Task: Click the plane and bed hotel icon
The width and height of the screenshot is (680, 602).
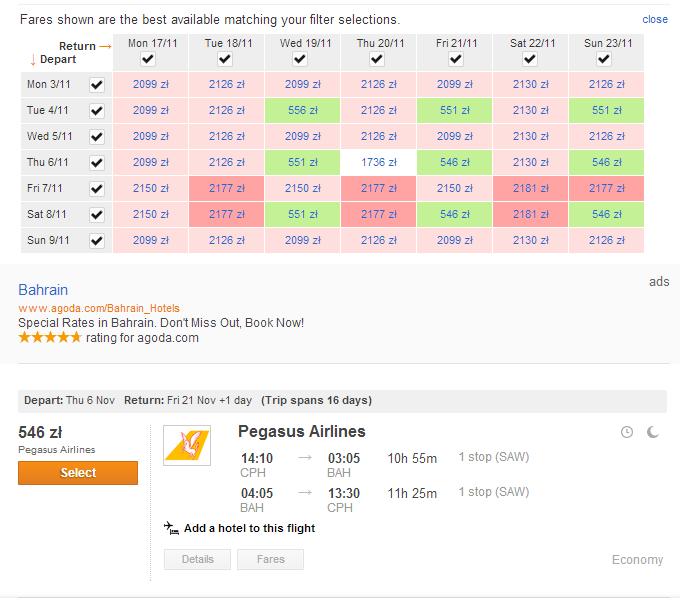Action: point(171,528)
